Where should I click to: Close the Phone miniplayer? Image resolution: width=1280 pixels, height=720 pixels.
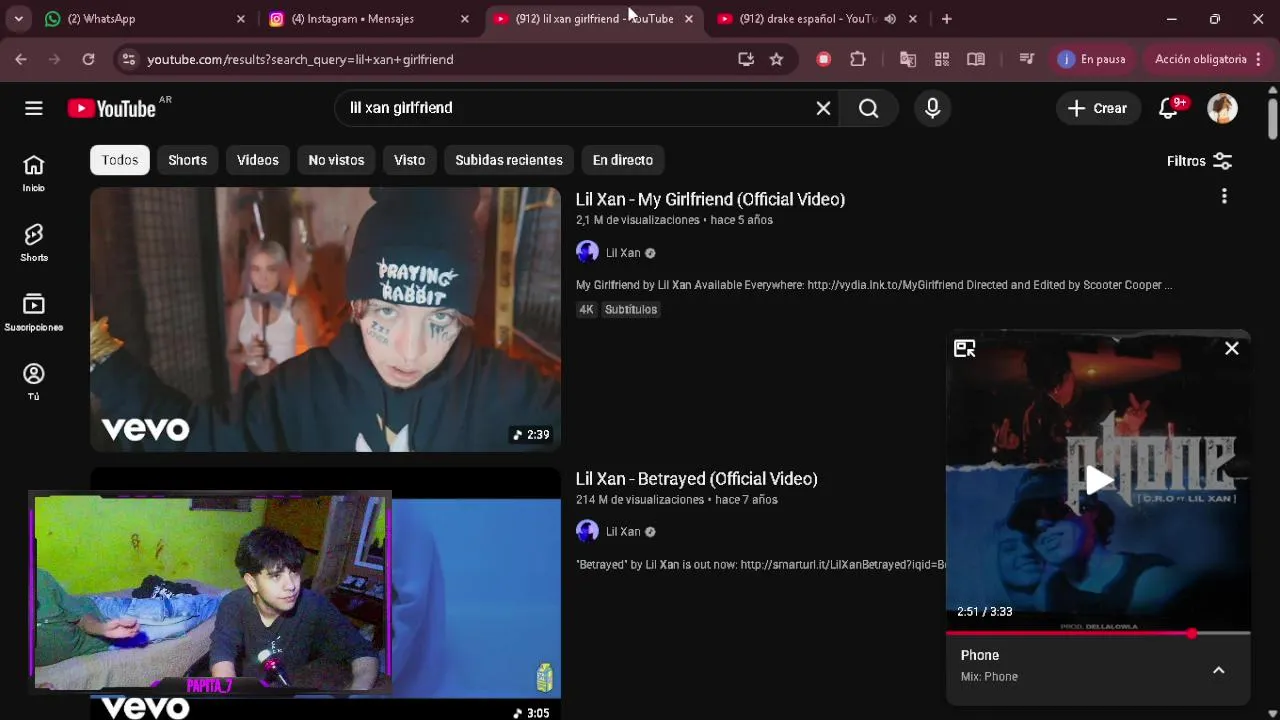[x=1232, y=348]
